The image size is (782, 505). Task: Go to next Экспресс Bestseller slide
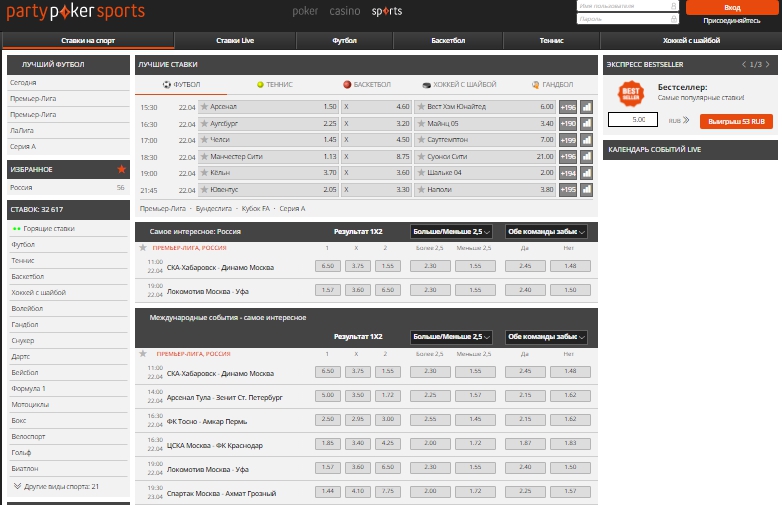768,64
